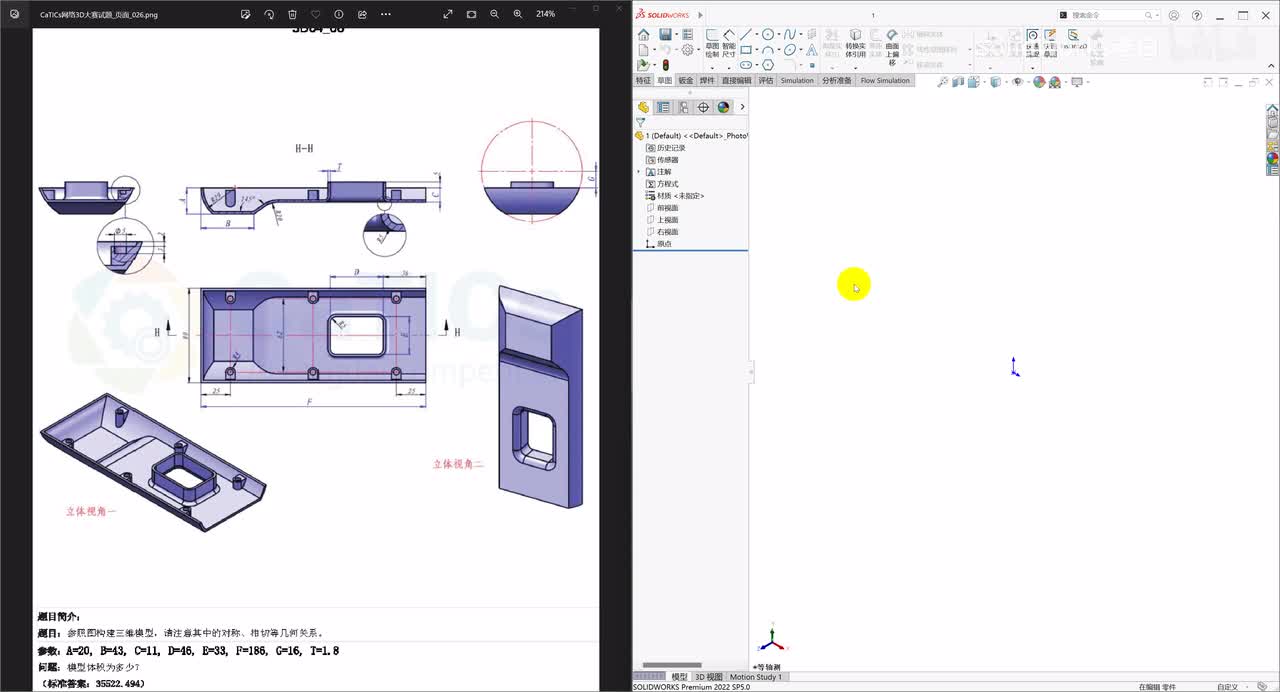The image size is (1280, 692).
Task: Switch to the 3D 视图 bottom tab
Action: 708,677
